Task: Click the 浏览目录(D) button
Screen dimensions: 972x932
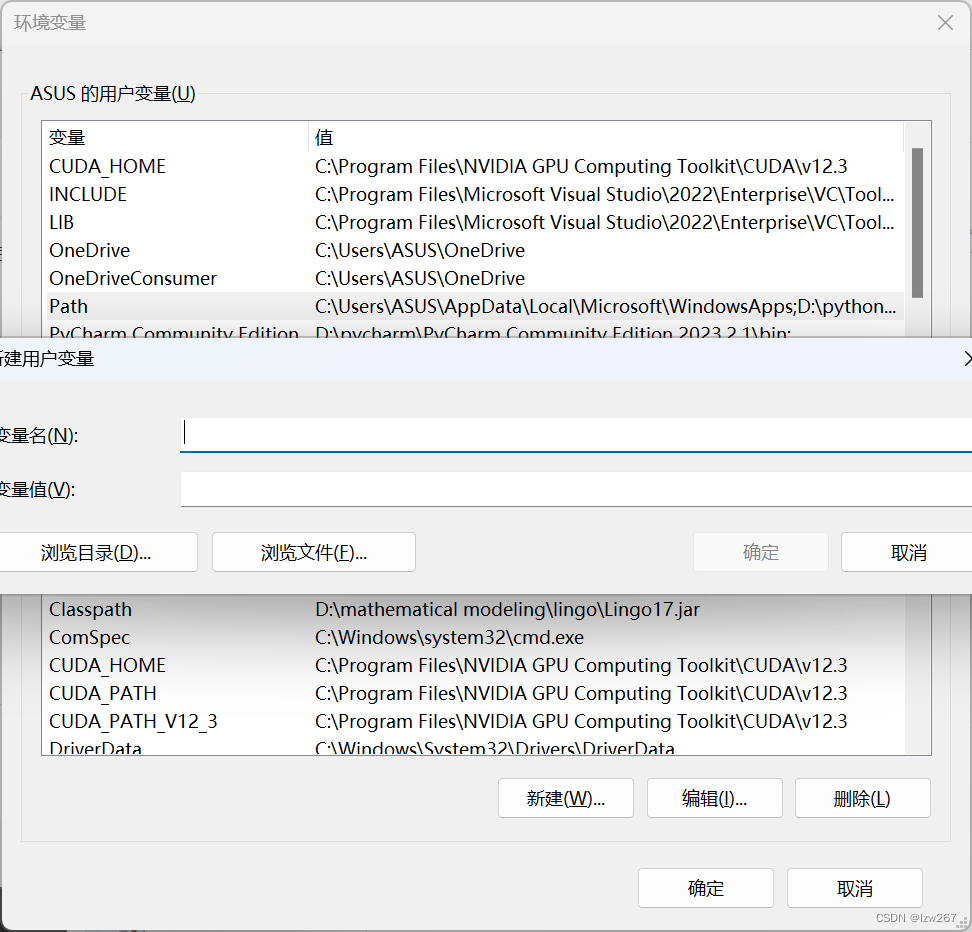Action: click(x=97, y=552)
